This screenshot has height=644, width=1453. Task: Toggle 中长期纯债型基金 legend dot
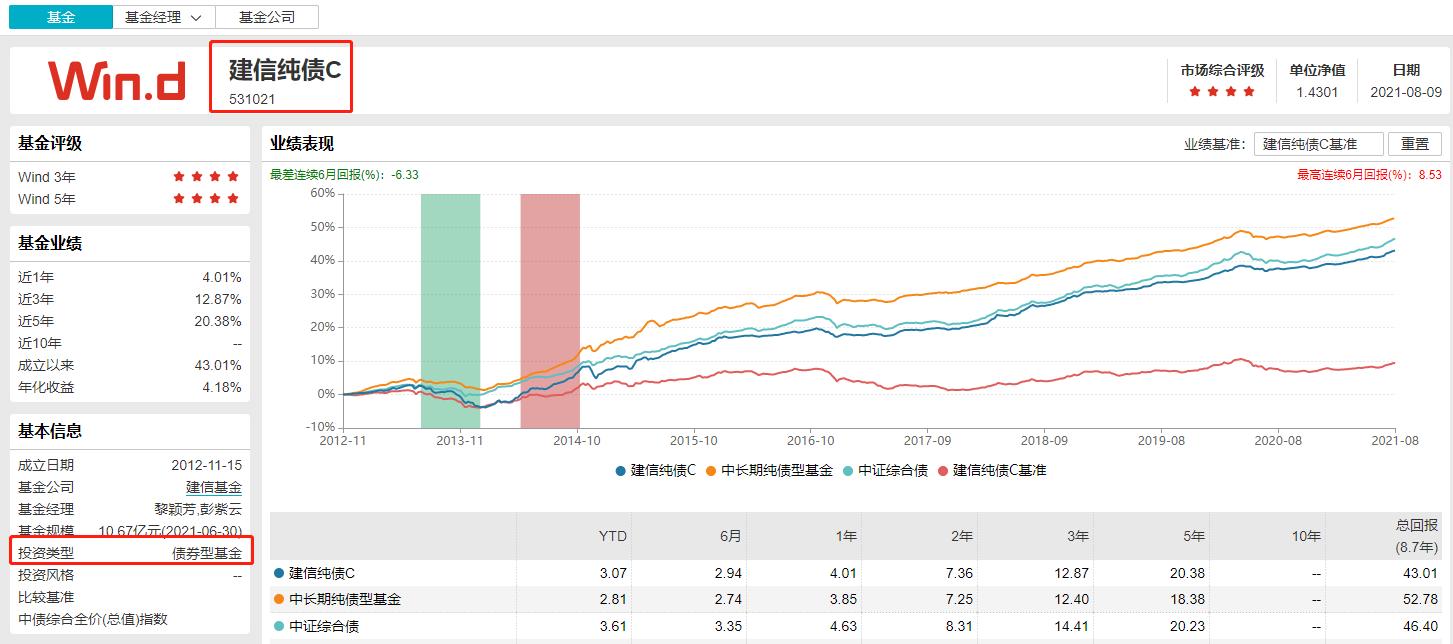coord(711,470)
